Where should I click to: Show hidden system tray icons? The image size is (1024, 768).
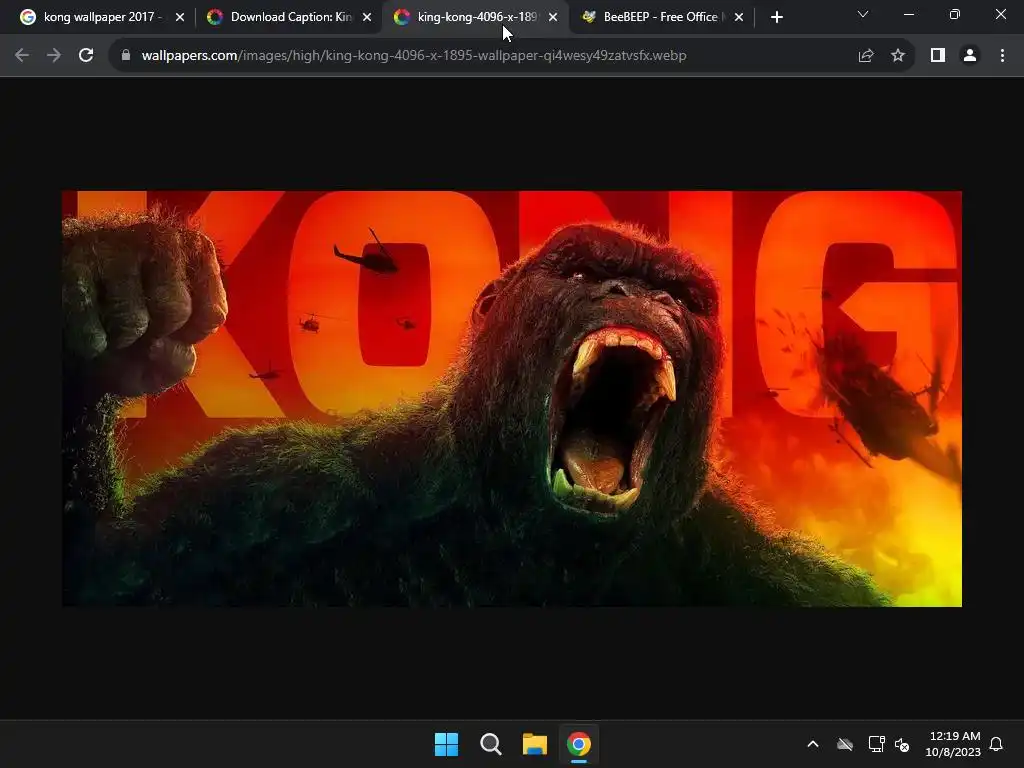[x=813, y=744]
